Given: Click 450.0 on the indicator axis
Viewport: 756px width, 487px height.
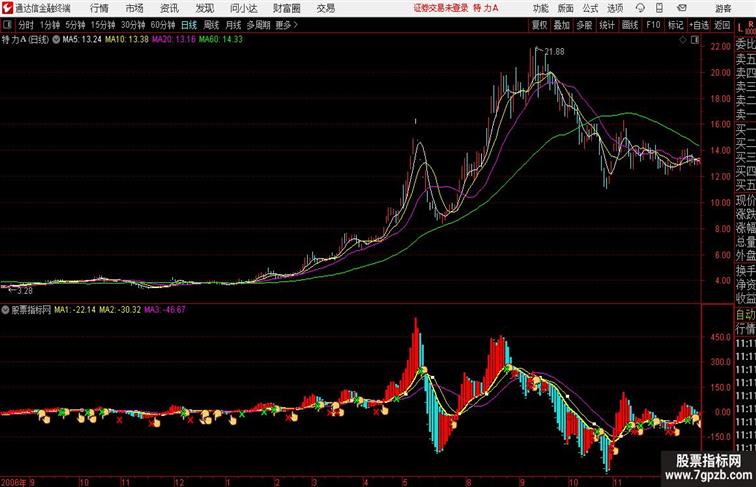Looking at the screenshot, I should click(x=720, y=337).
